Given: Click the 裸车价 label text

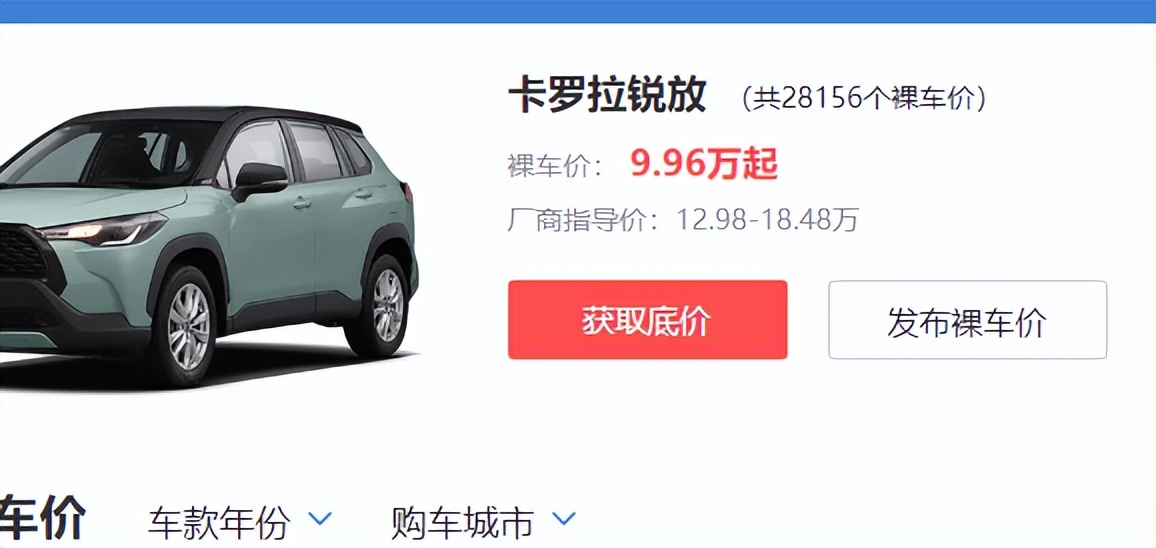Looking at the screenshot, I should coord(556,166).
